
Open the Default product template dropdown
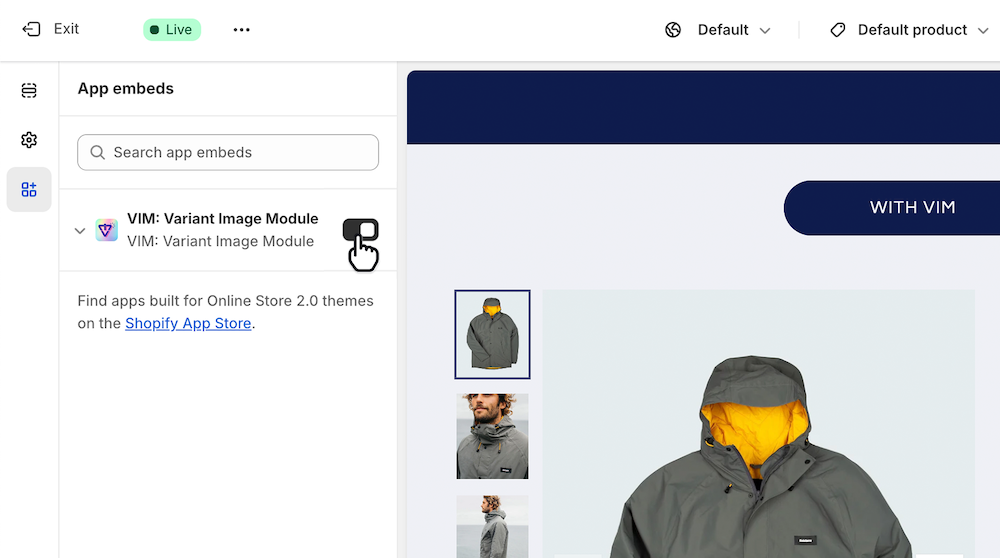click(x=912, y=30)
